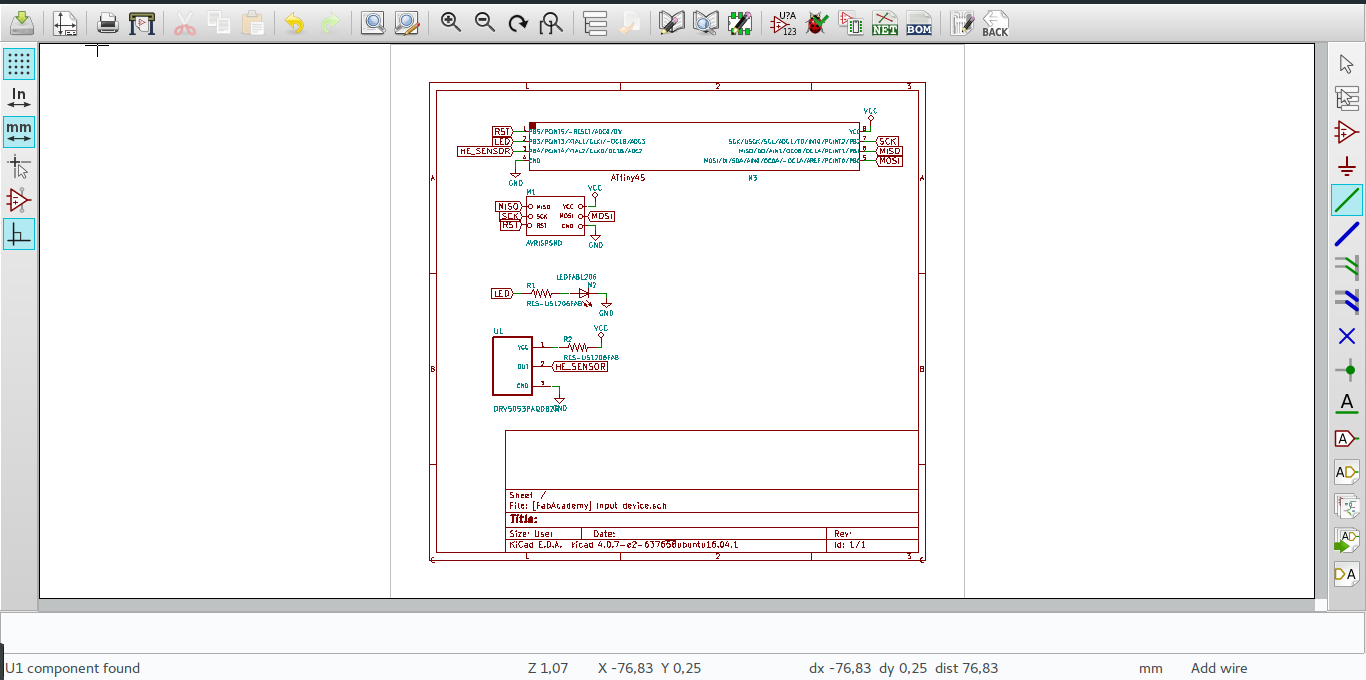The width and height of the screenshot is (1366, 680).
Task: Place a no-connect flag
Action: 1347,336
